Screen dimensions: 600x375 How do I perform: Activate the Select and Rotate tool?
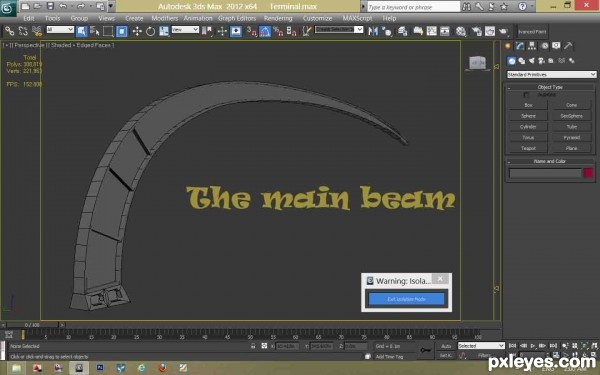(150, 31)
